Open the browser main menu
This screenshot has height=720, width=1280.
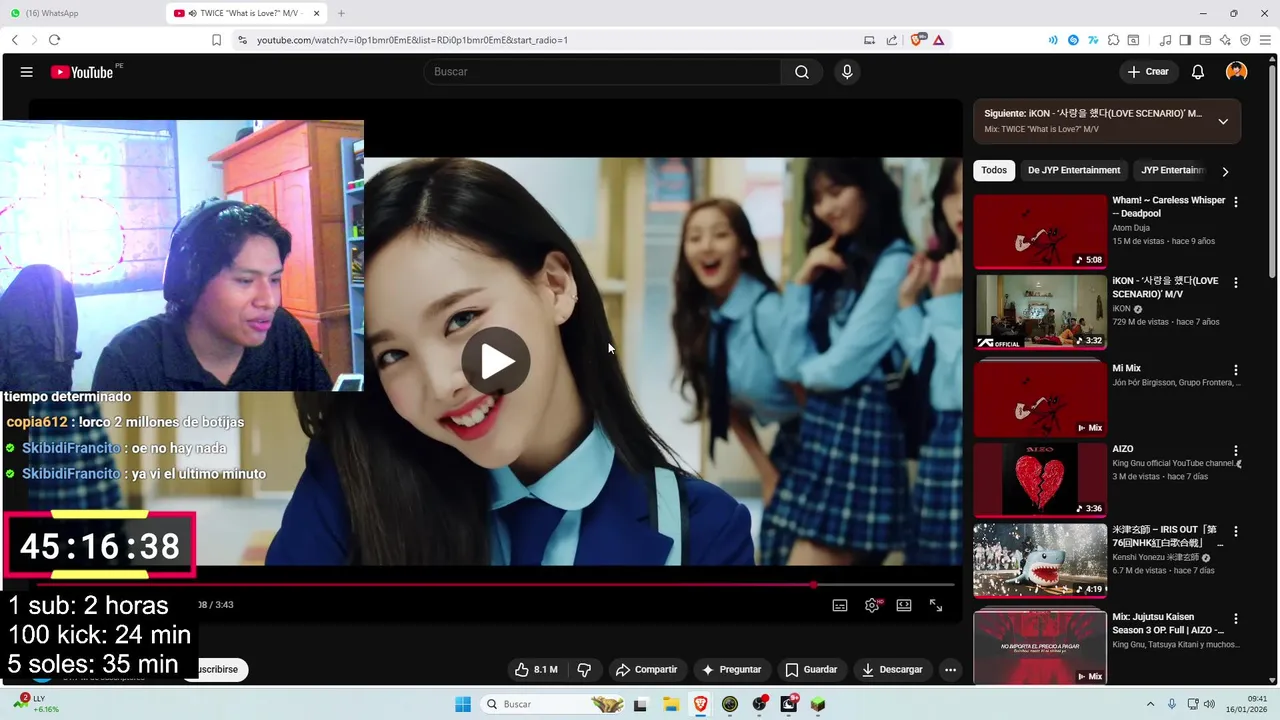(1265, 40)
